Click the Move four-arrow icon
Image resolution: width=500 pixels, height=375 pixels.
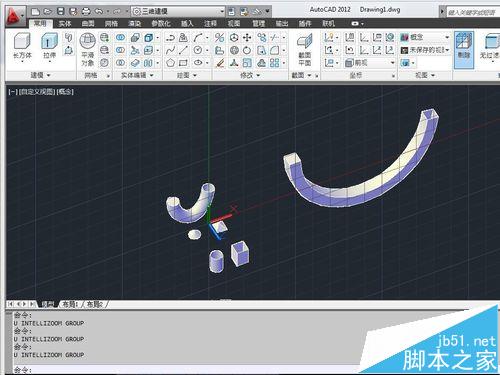(x=247, y=38)
